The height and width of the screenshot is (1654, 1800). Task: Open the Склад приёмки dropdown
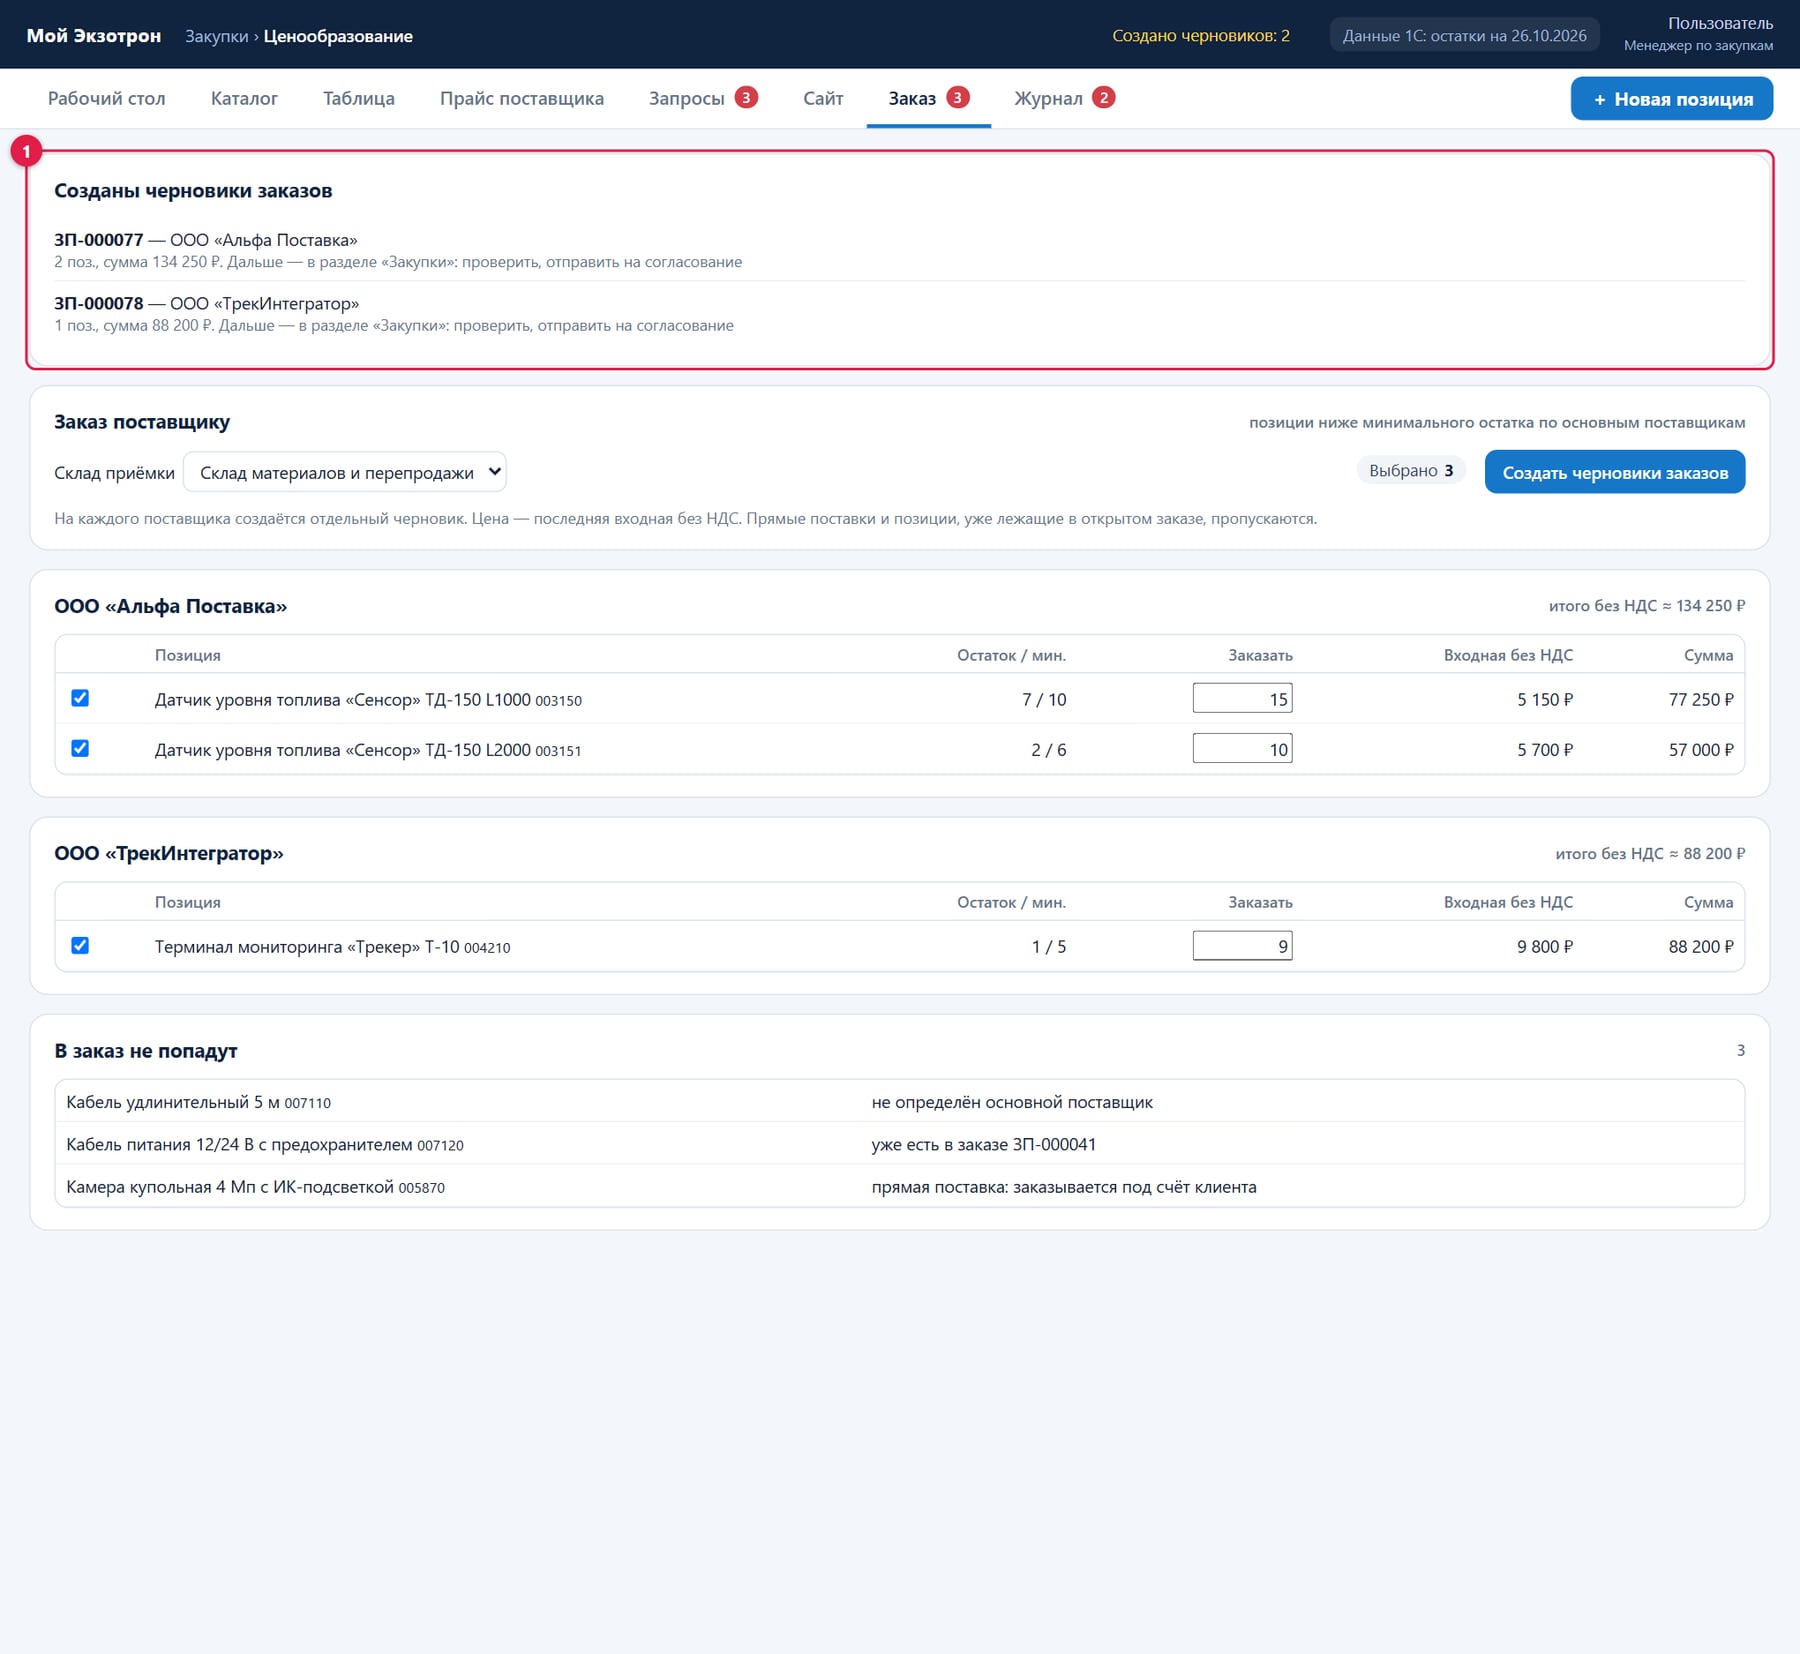point(344,472)
